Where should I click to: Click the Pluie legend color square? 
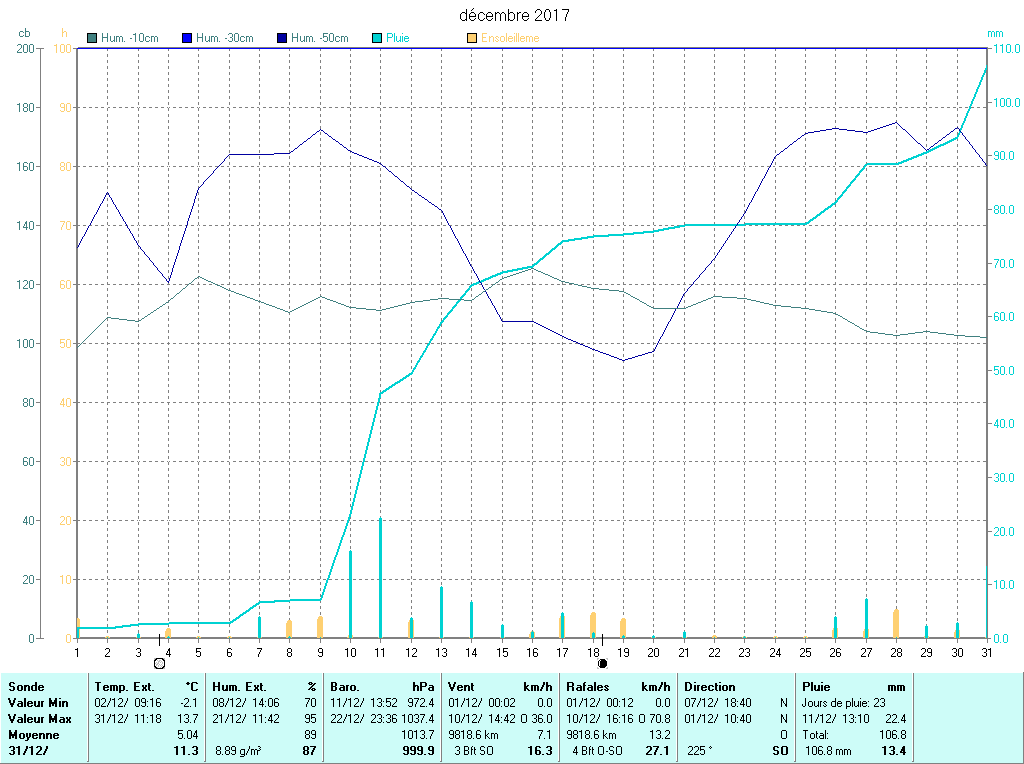point(377,38)
